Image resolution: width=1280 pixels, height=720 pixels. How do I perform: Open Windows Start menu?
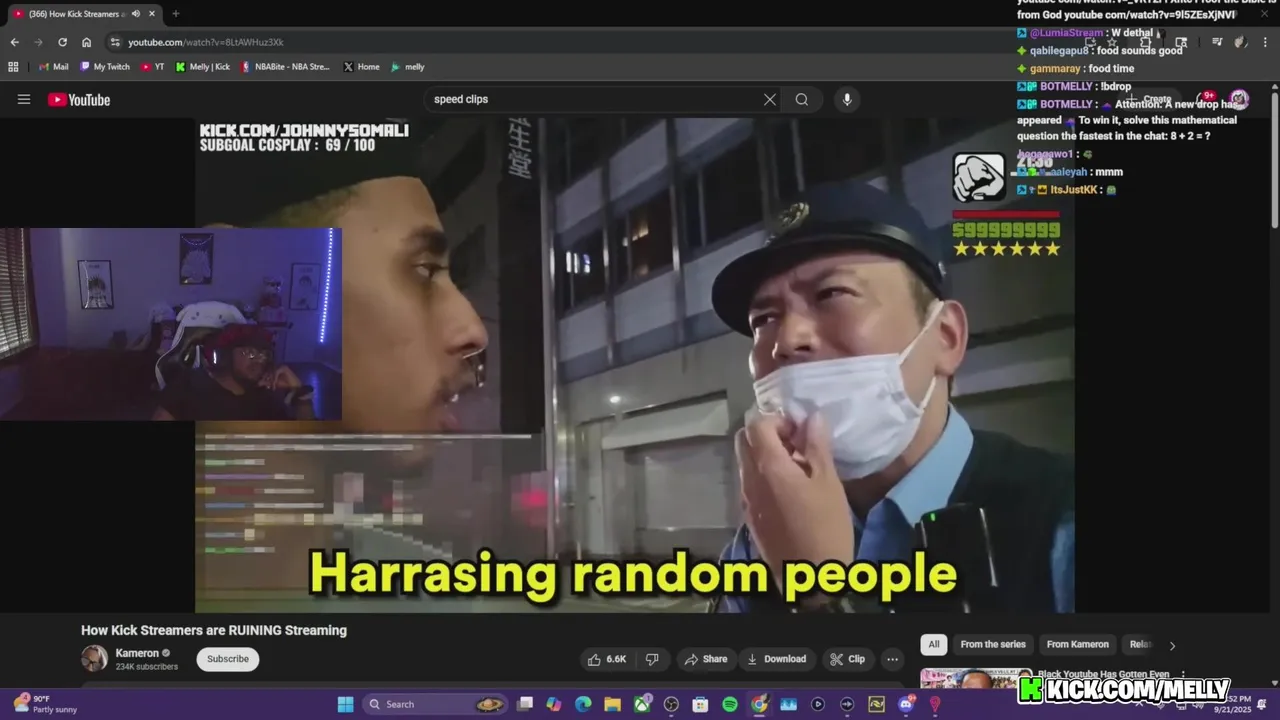(x=345, y=704)
